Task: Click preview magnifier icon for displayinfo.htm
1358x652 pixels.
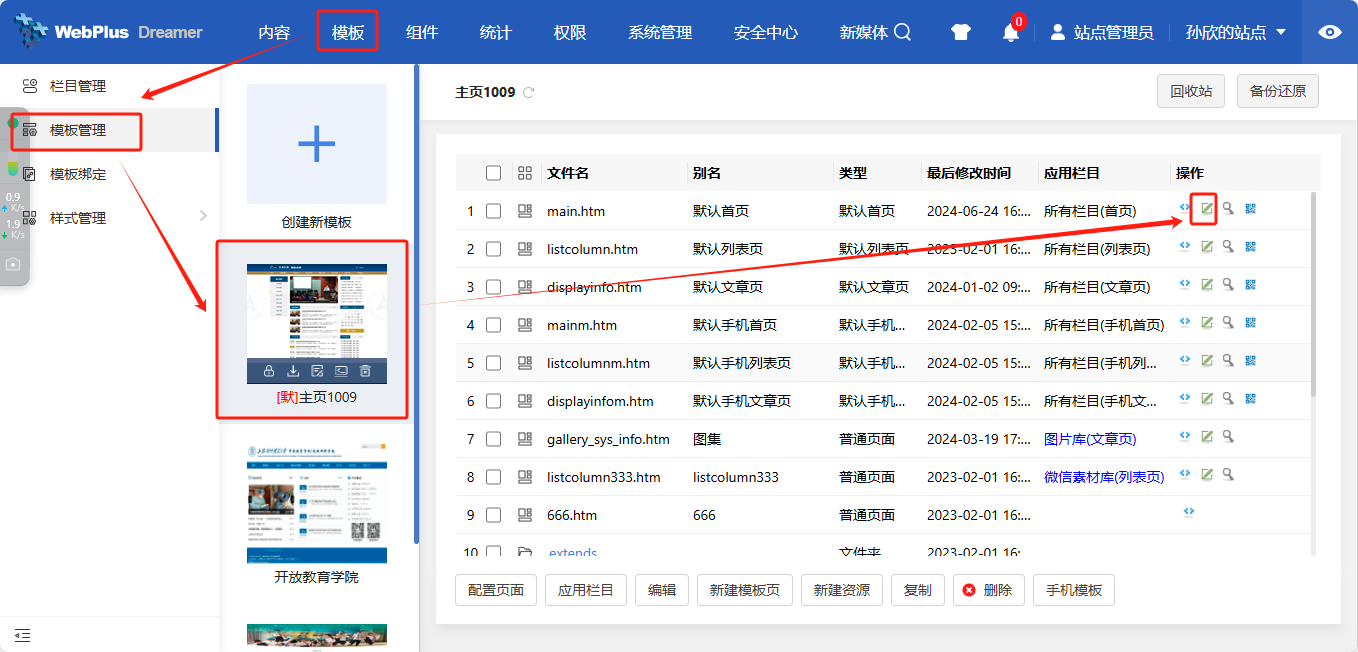Action: pyautogui.click(x=1228, y=285)
